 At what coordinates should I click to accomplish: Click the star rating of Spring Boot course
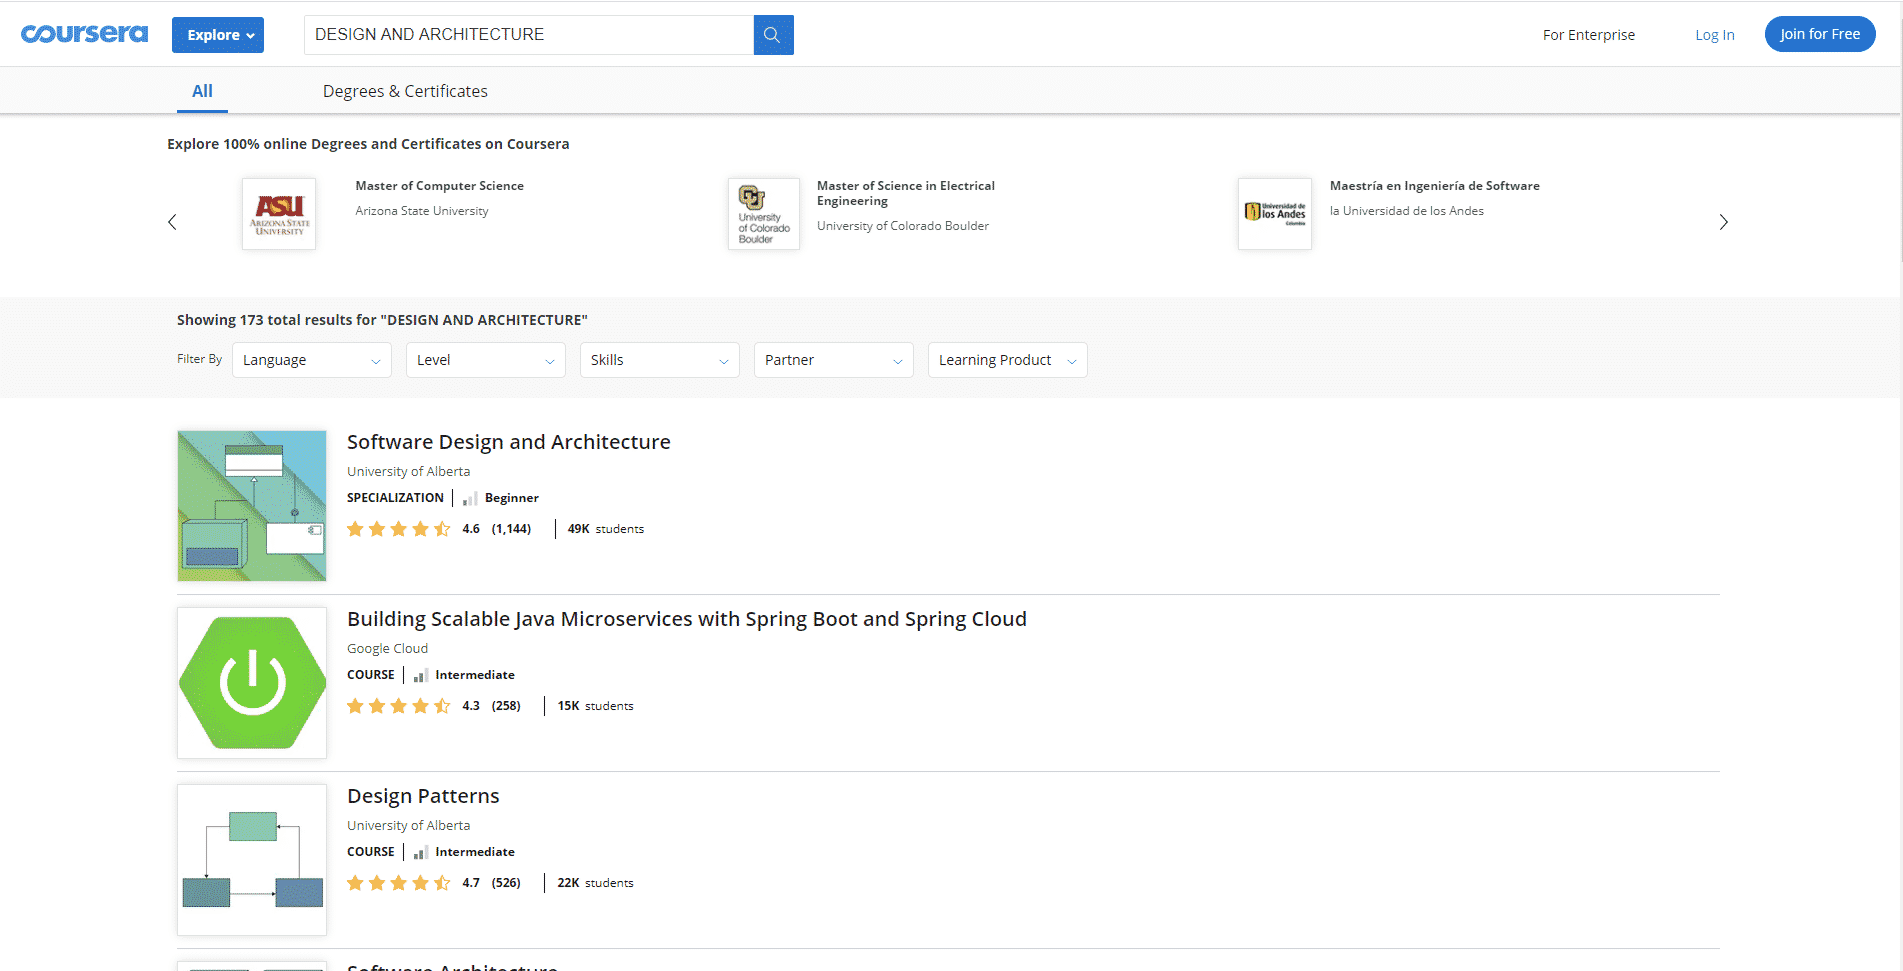coord(399,706)
